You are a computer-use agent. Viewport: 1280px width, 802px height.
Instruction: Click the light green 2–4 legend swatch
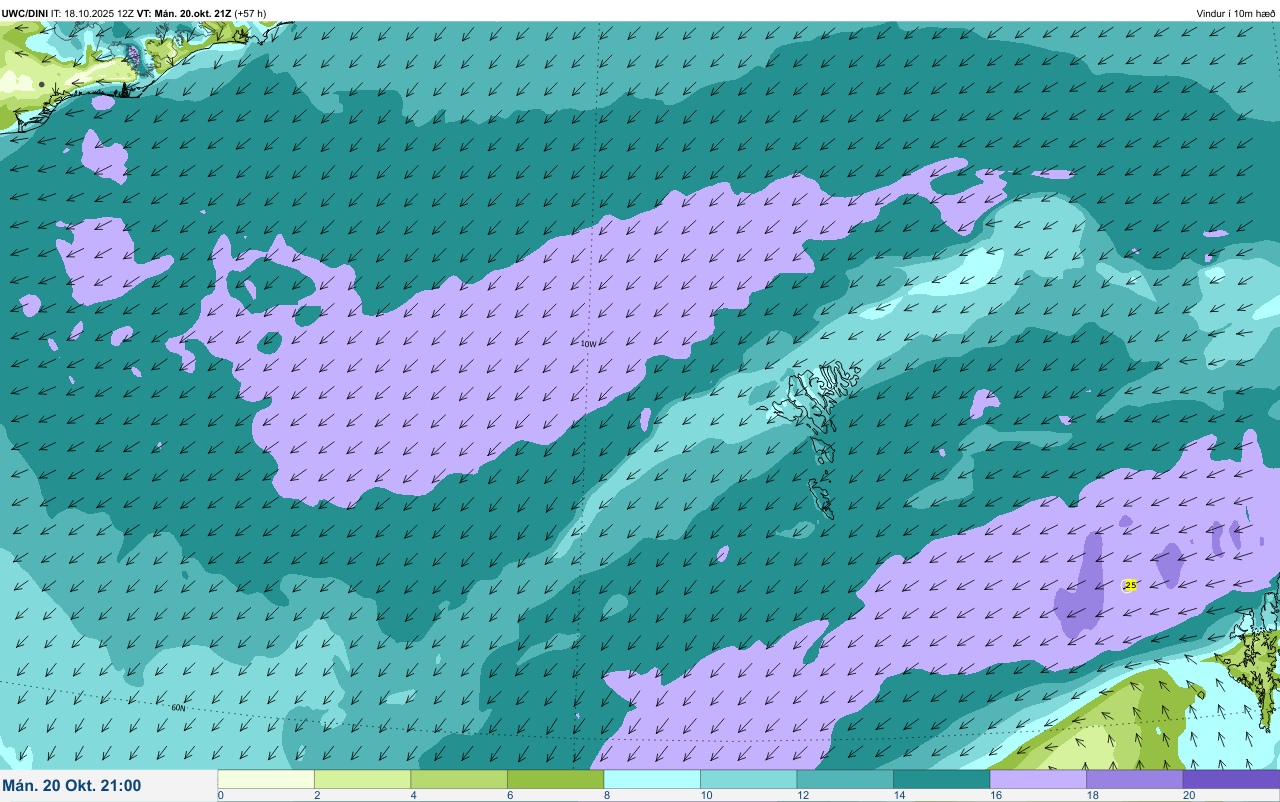pyautogui.click(x=362, y=779)
